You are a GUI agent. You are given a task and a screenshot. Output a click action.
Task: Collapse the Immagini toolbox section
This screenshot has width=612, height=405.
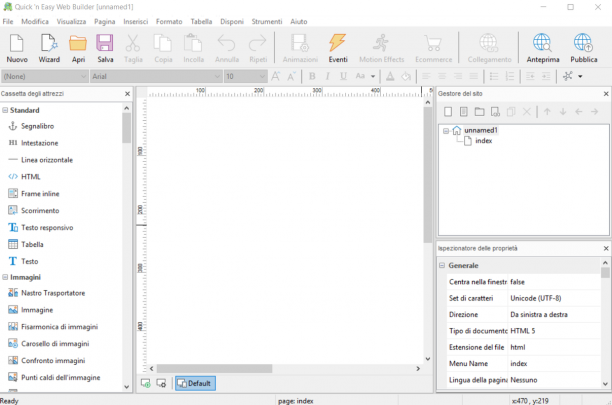5,277
